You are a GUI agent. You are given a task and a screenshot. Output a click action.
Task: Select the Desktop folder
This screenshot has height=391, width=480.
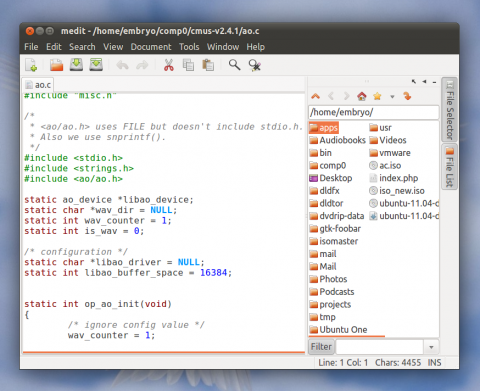tap(331, 178)
